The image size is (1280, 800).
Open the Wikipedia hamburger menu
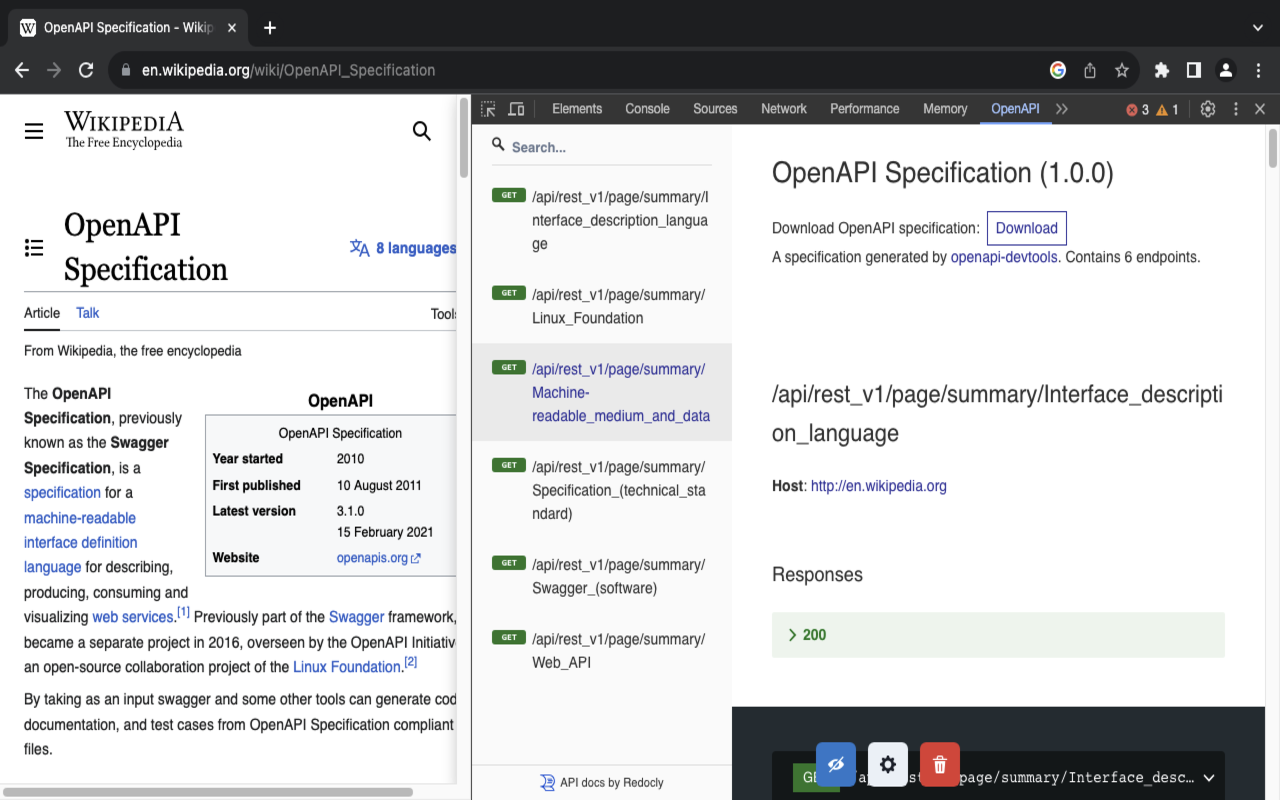click(x=34, y=130)
